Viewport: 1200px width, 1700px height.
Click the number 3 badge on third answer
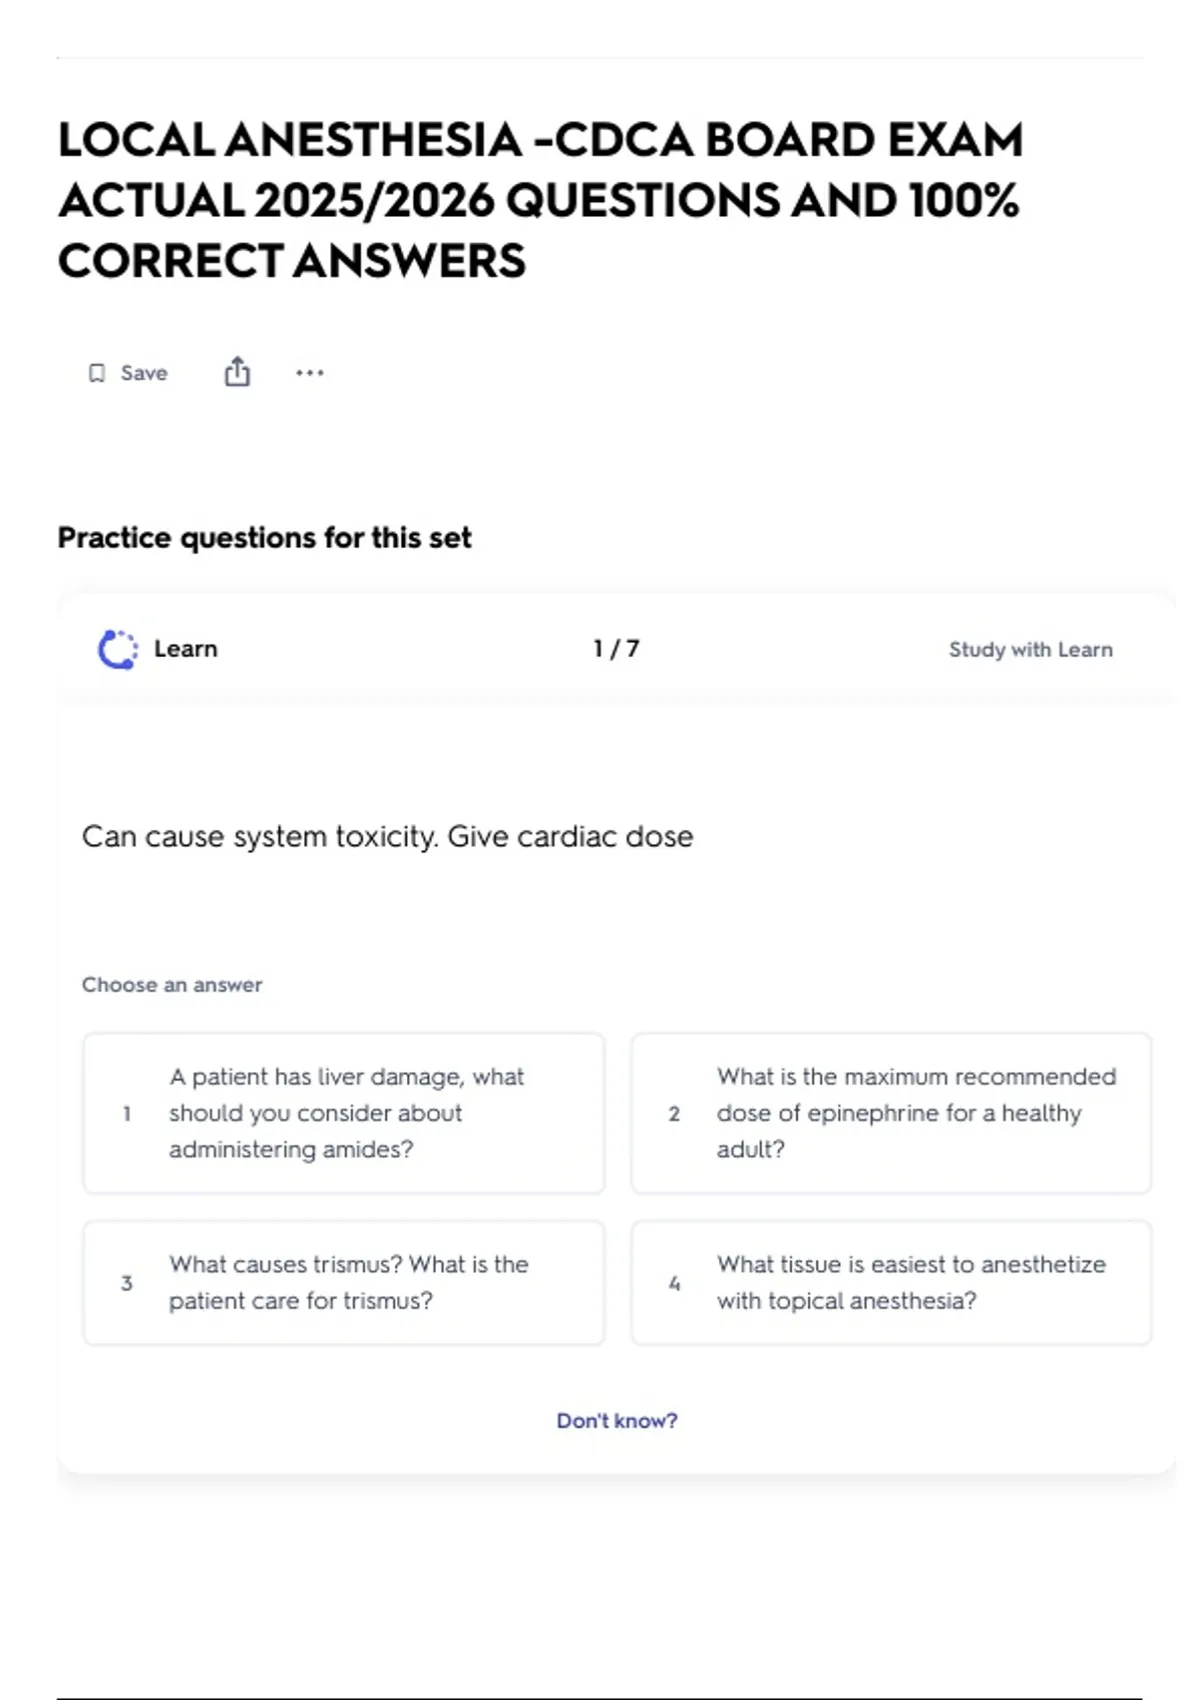pos(127,1282)
